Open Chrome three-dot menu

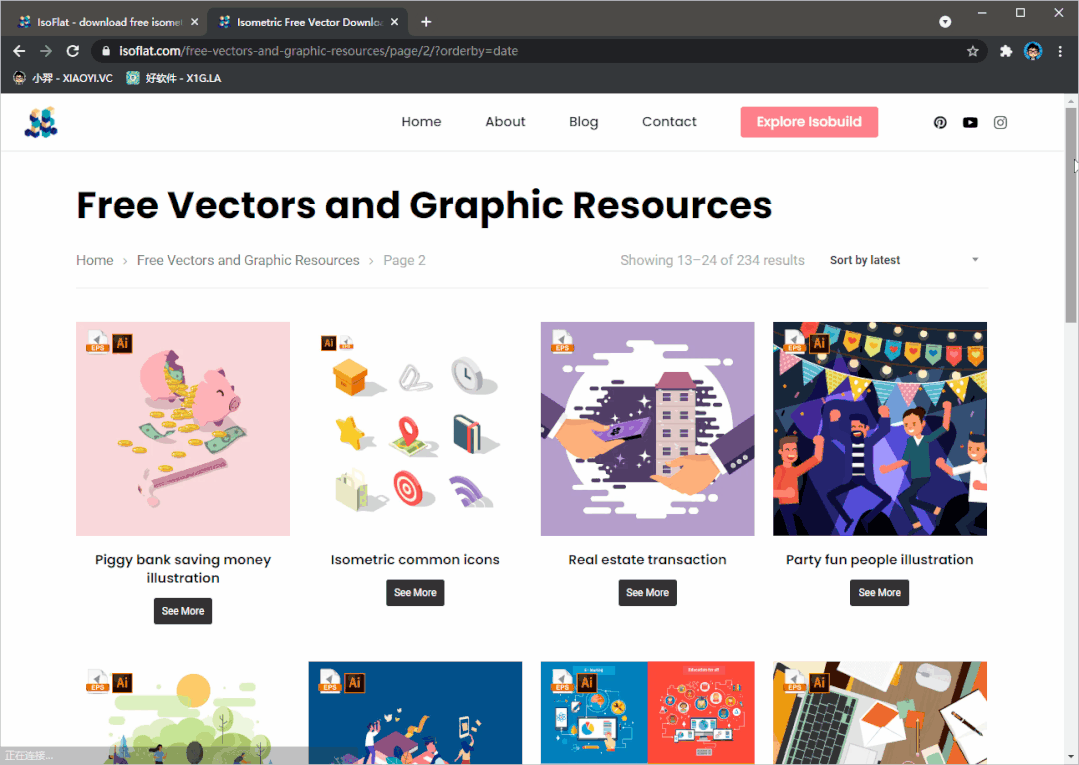click(1060, 51)
